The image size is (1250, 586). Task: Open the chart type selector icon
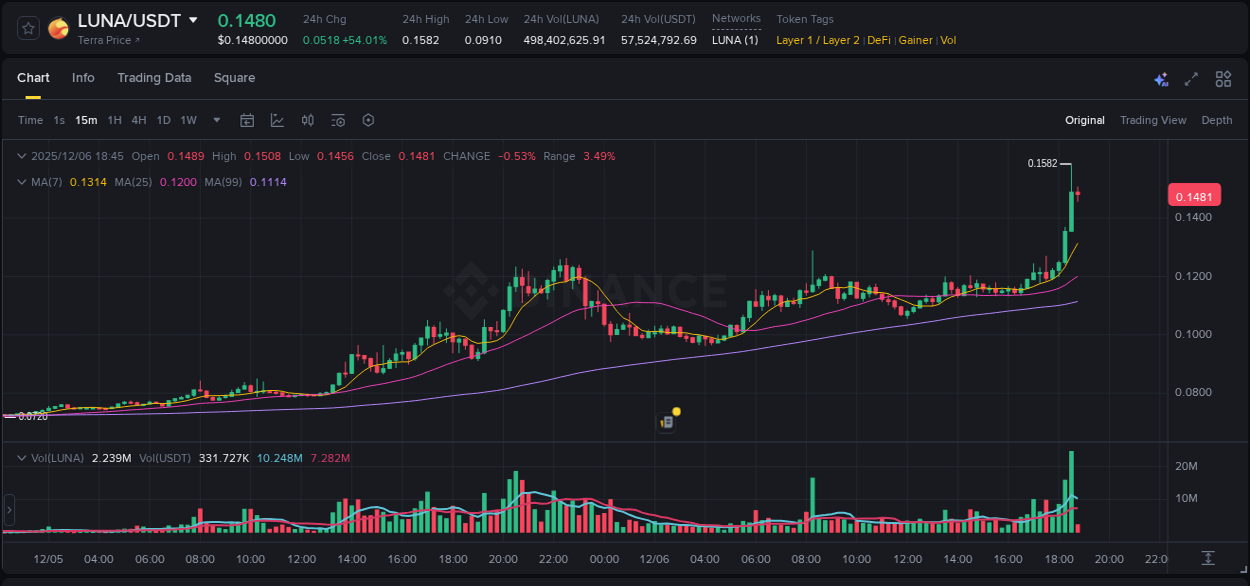277,119
